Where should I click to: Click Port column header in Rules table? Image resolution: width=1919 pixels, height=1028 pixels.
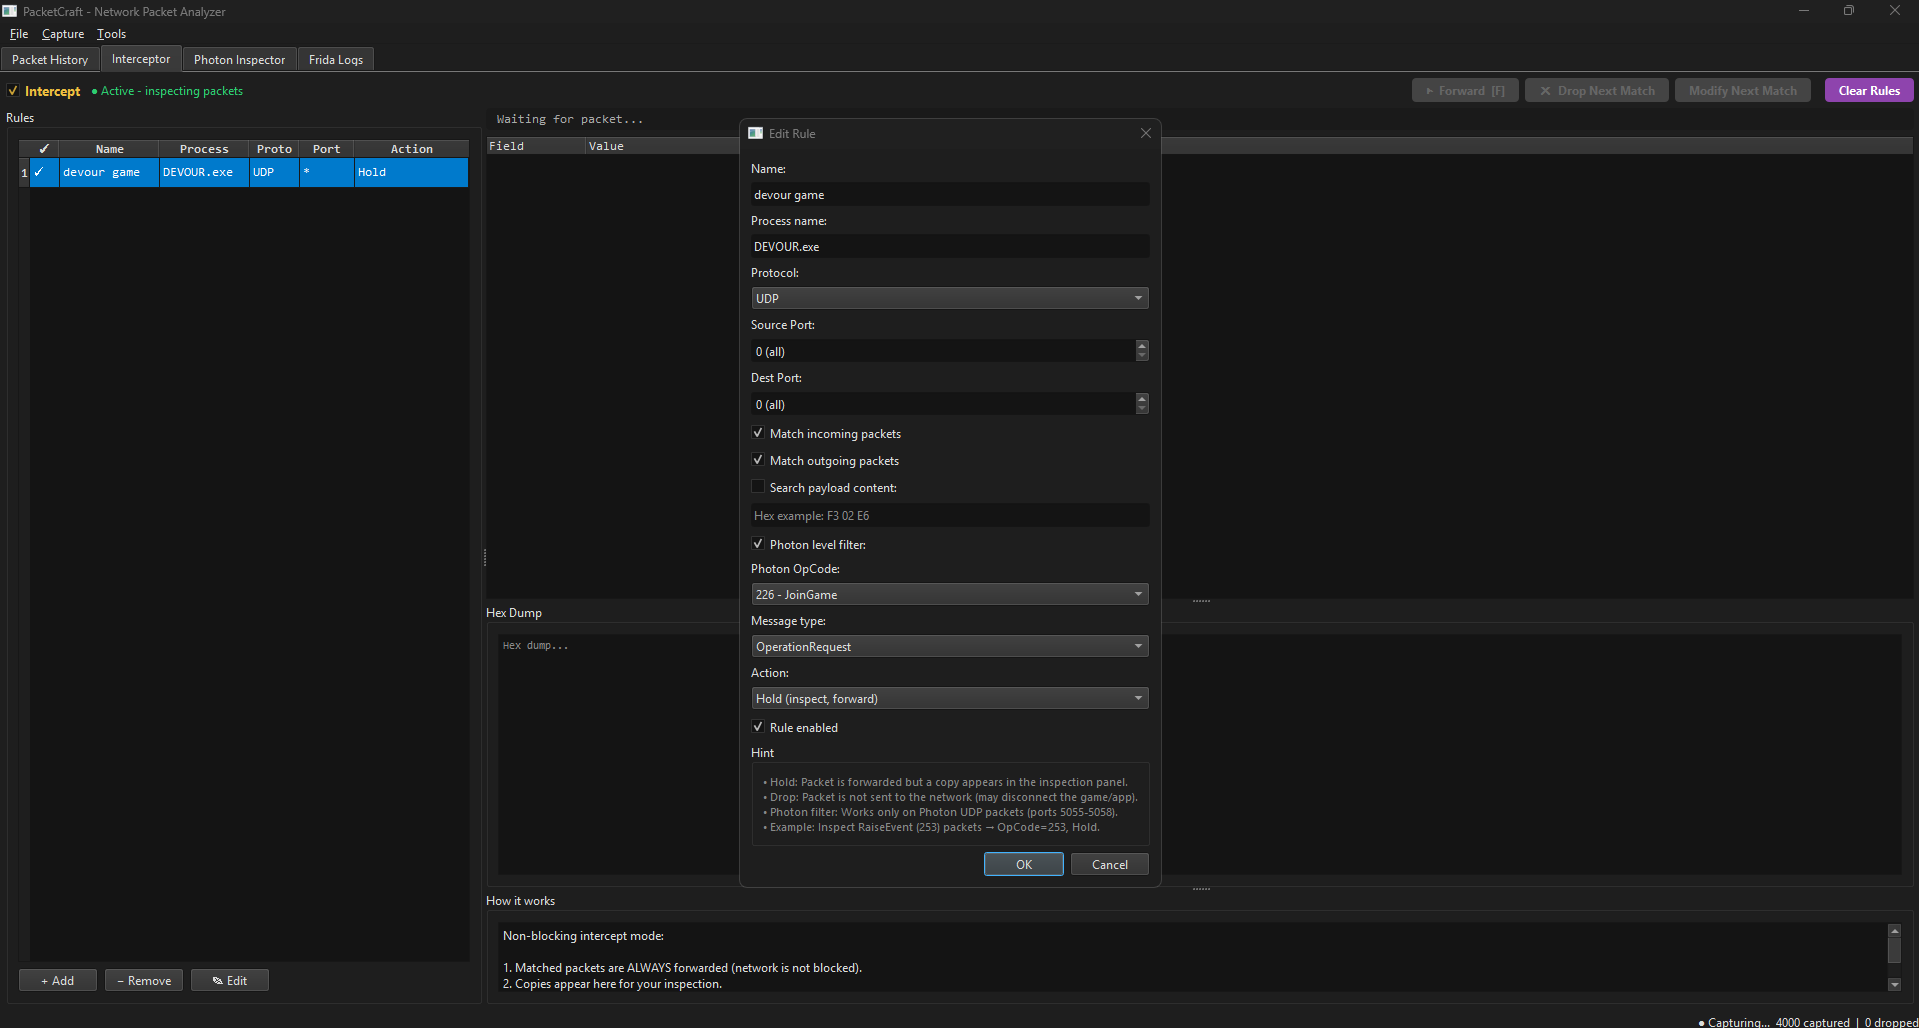(x=326, y=148)
